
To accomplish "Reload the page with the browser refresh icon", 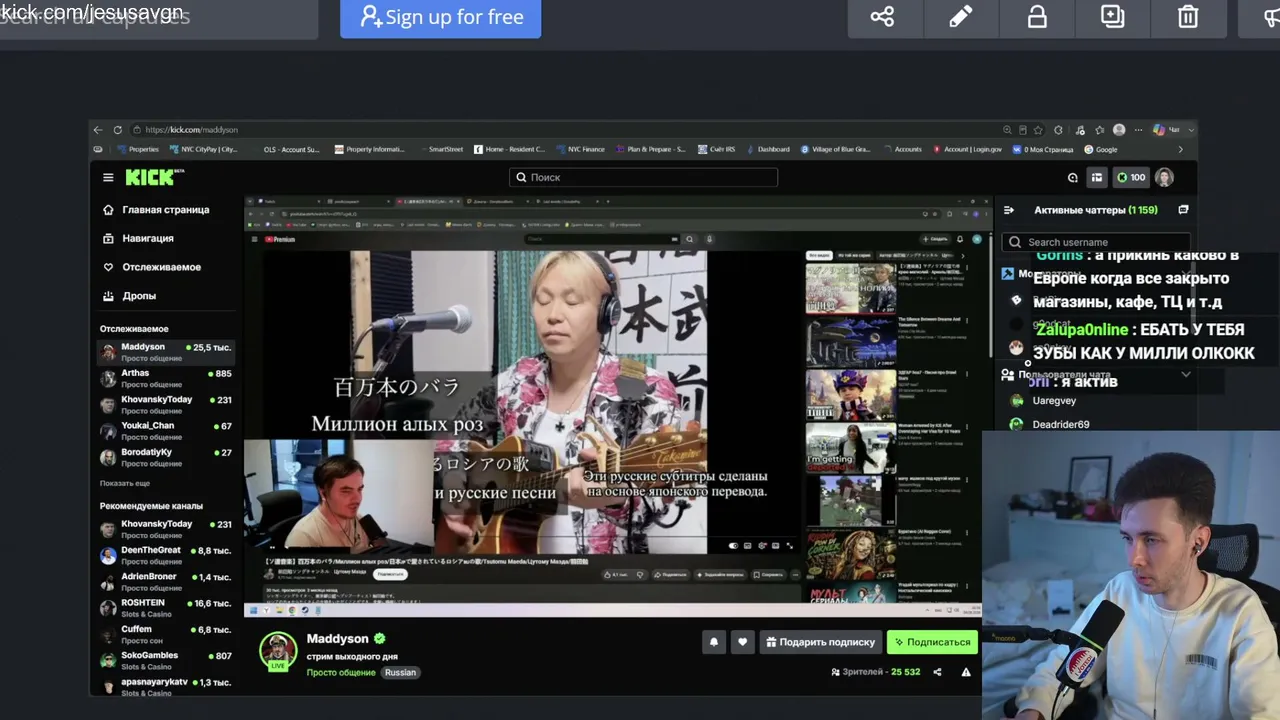I will 117,130.
